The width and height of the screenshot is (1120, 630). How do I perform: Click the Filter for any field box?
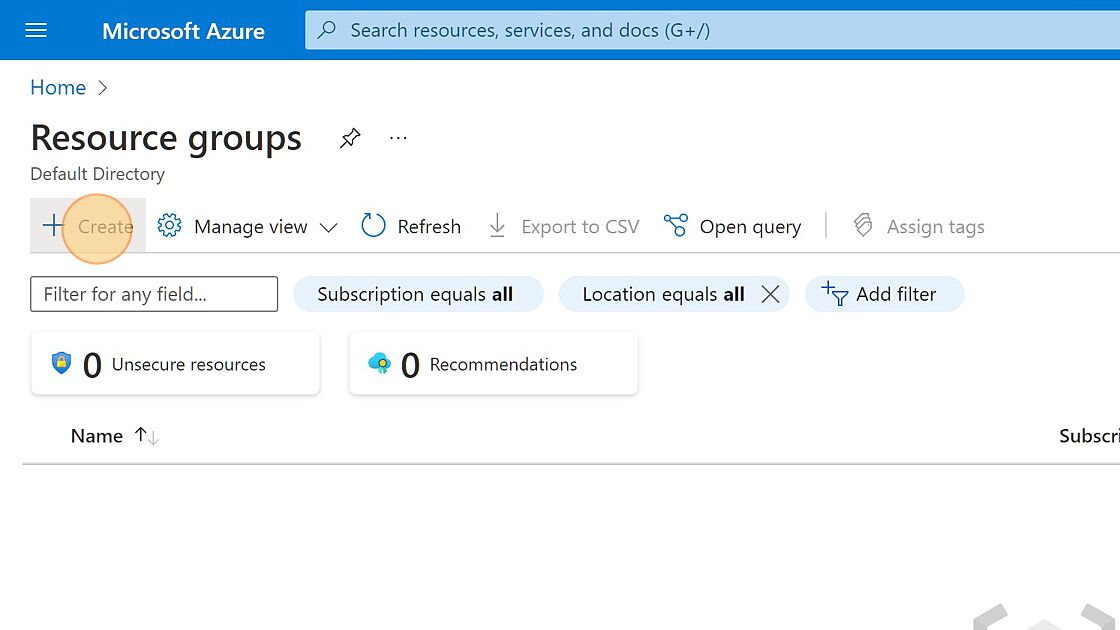pos(154,294)
